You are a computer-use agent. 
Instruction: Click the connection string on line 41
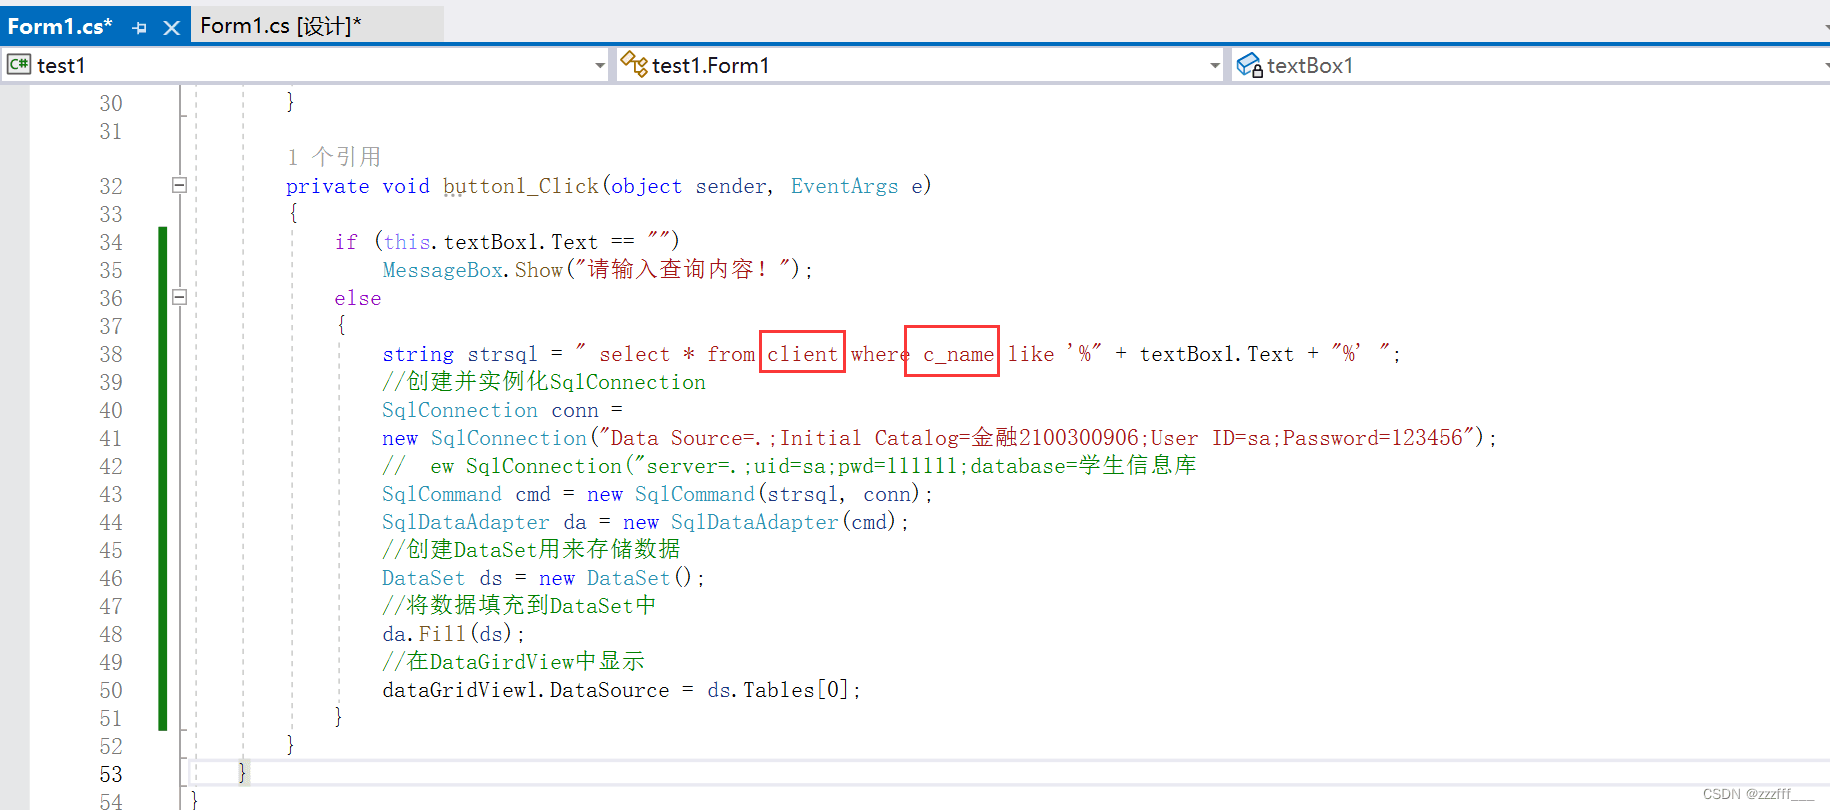click(1036, 438)
